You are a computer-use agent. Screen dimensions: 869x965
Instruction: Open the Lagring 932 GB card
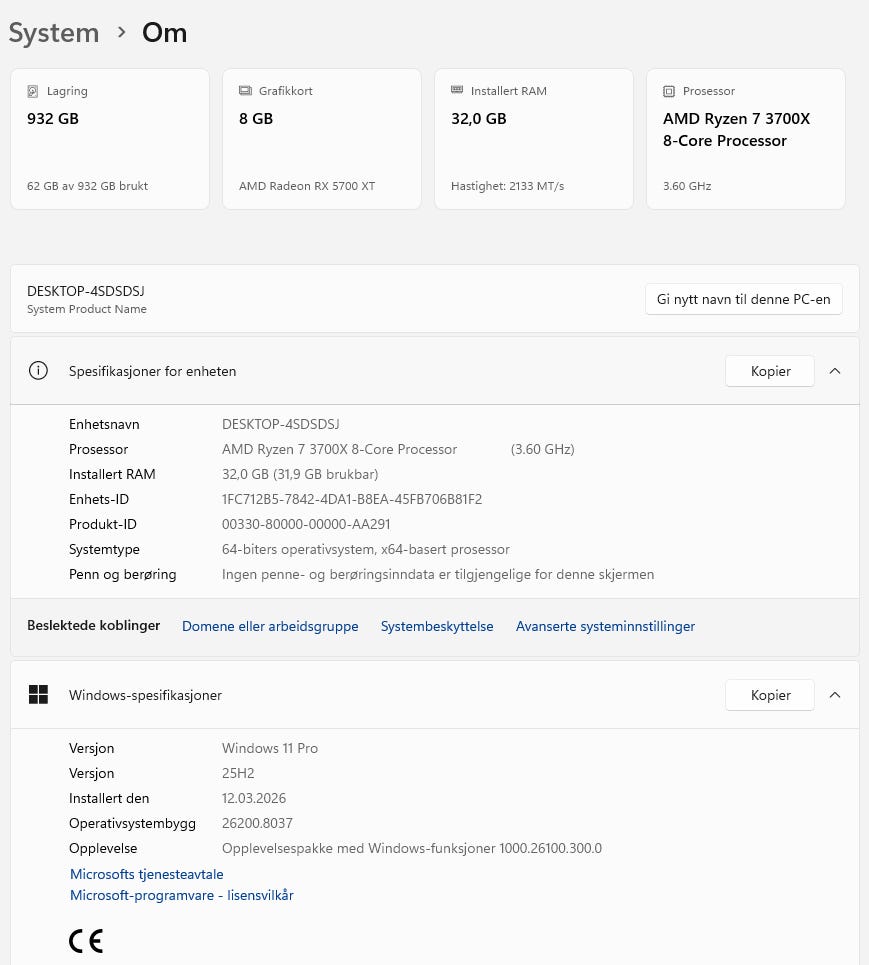click(x=110, y=139)
